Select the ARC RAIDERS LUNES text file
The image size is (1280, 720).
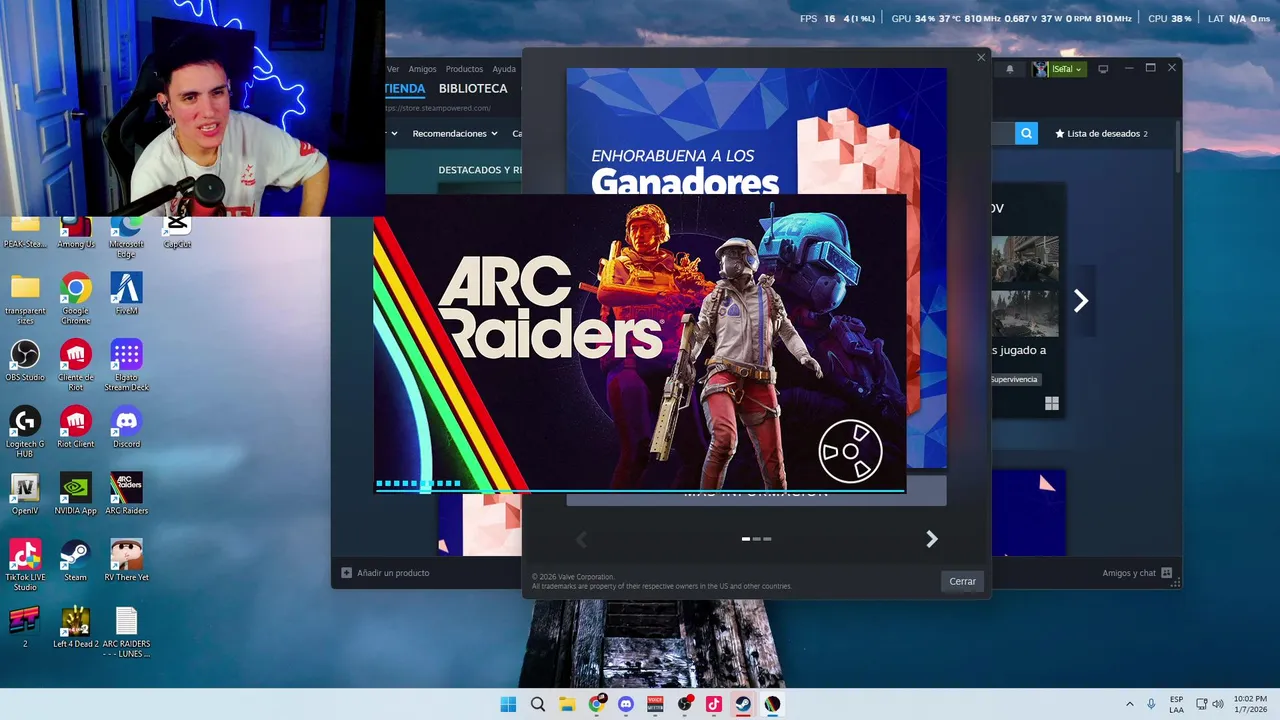coord(126,632)
